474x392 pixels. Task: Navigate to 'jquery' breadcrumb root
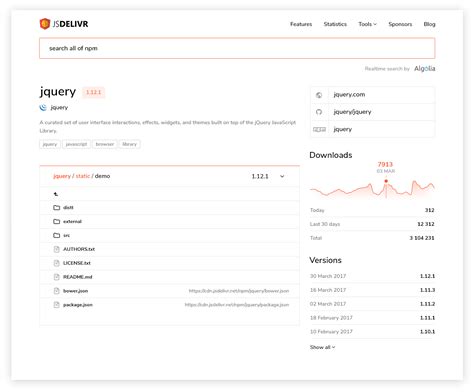click(62, 176)
